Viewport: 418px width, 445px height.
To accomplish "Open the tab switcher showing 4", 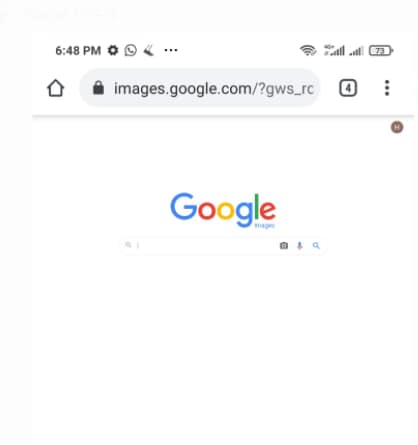I will 348,88.
